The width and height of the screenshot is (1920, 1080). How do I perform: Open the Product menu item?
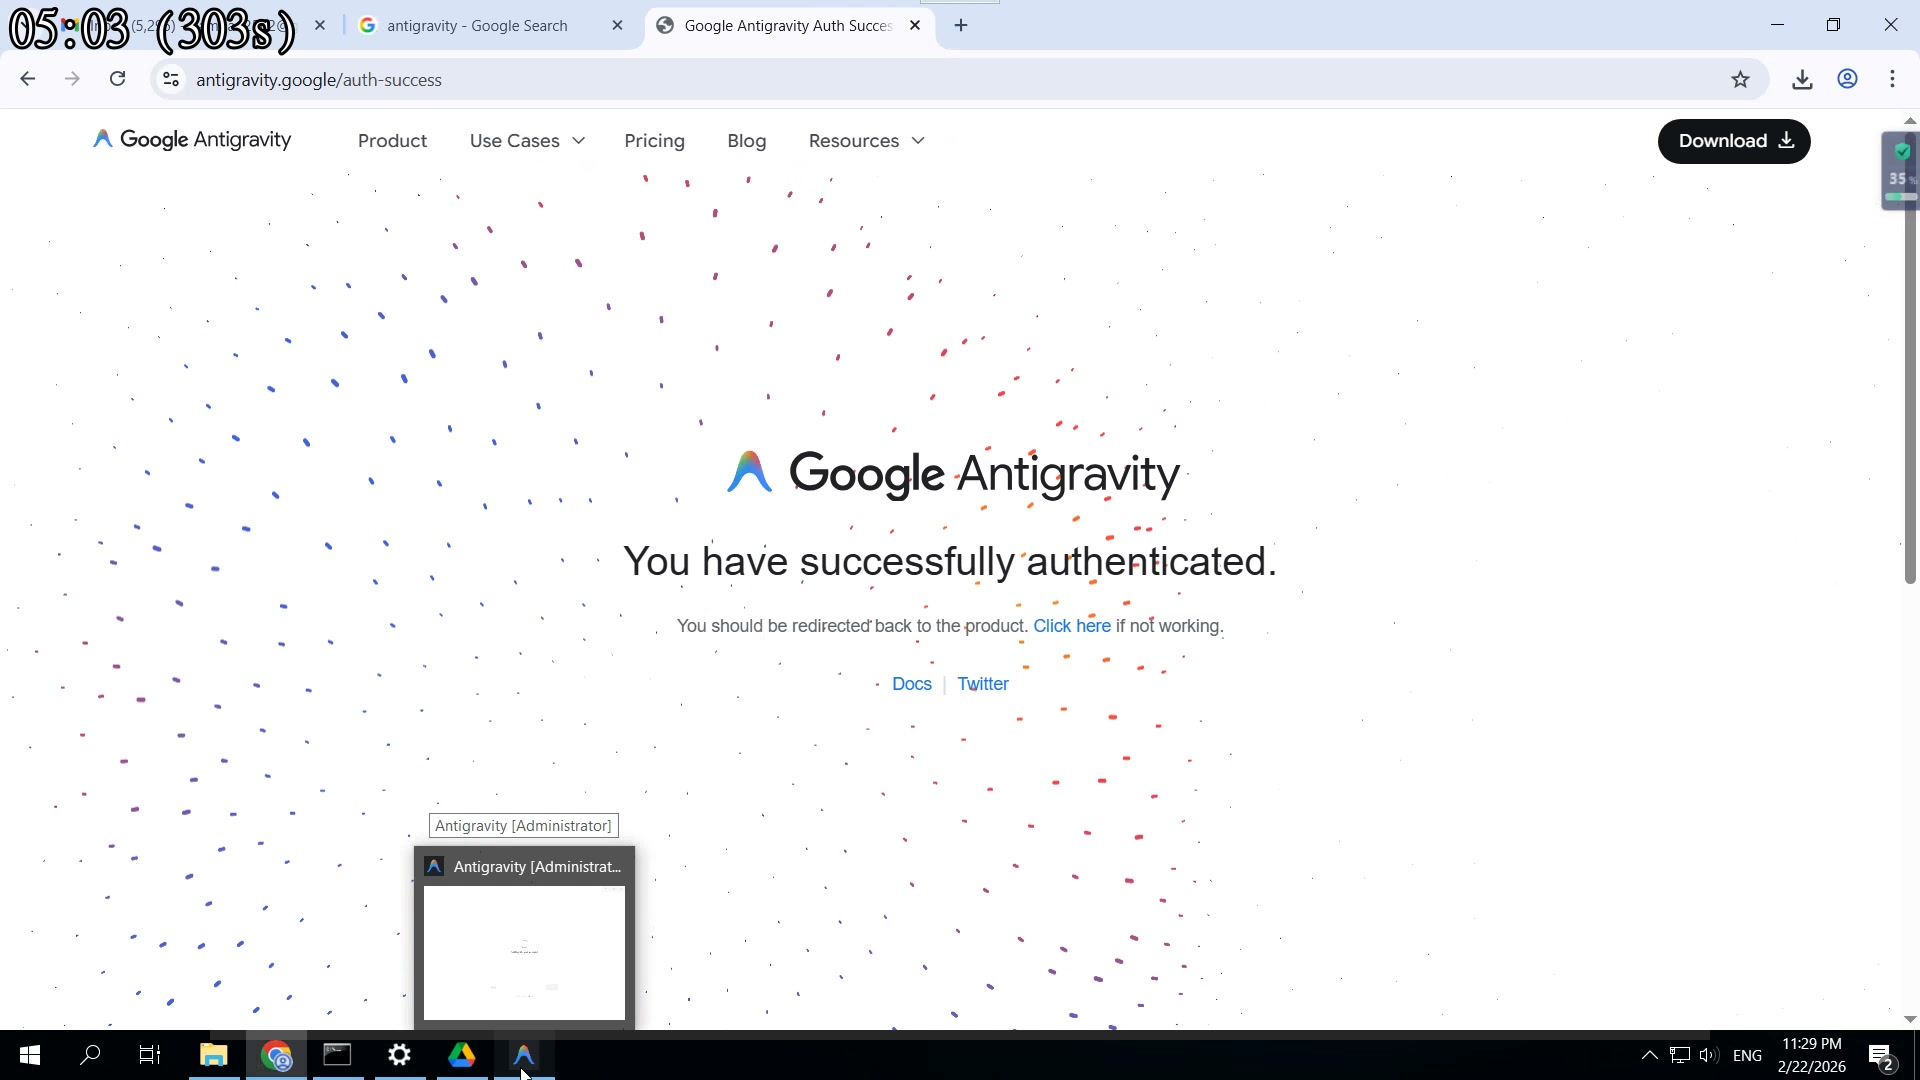[x=392, y=141]
